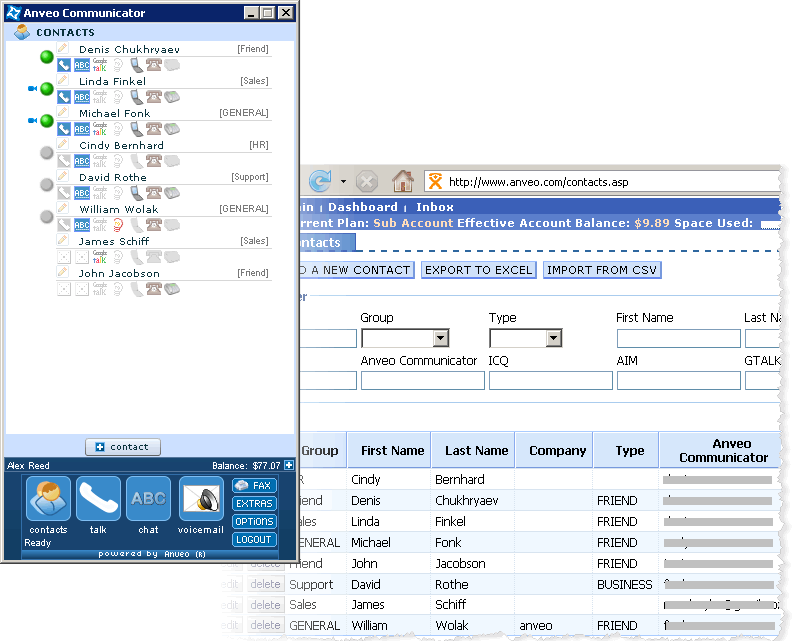Click the LOGOUT button
793x641 pixels.
(x=254, y=540)
